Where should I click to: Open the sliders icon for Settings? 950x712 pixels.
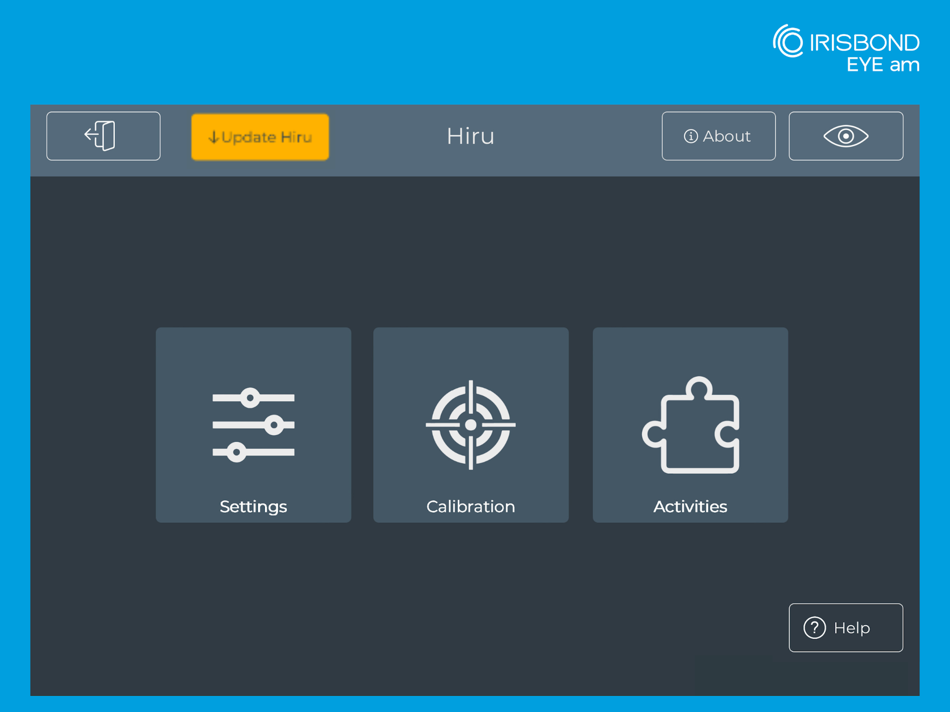253,425
